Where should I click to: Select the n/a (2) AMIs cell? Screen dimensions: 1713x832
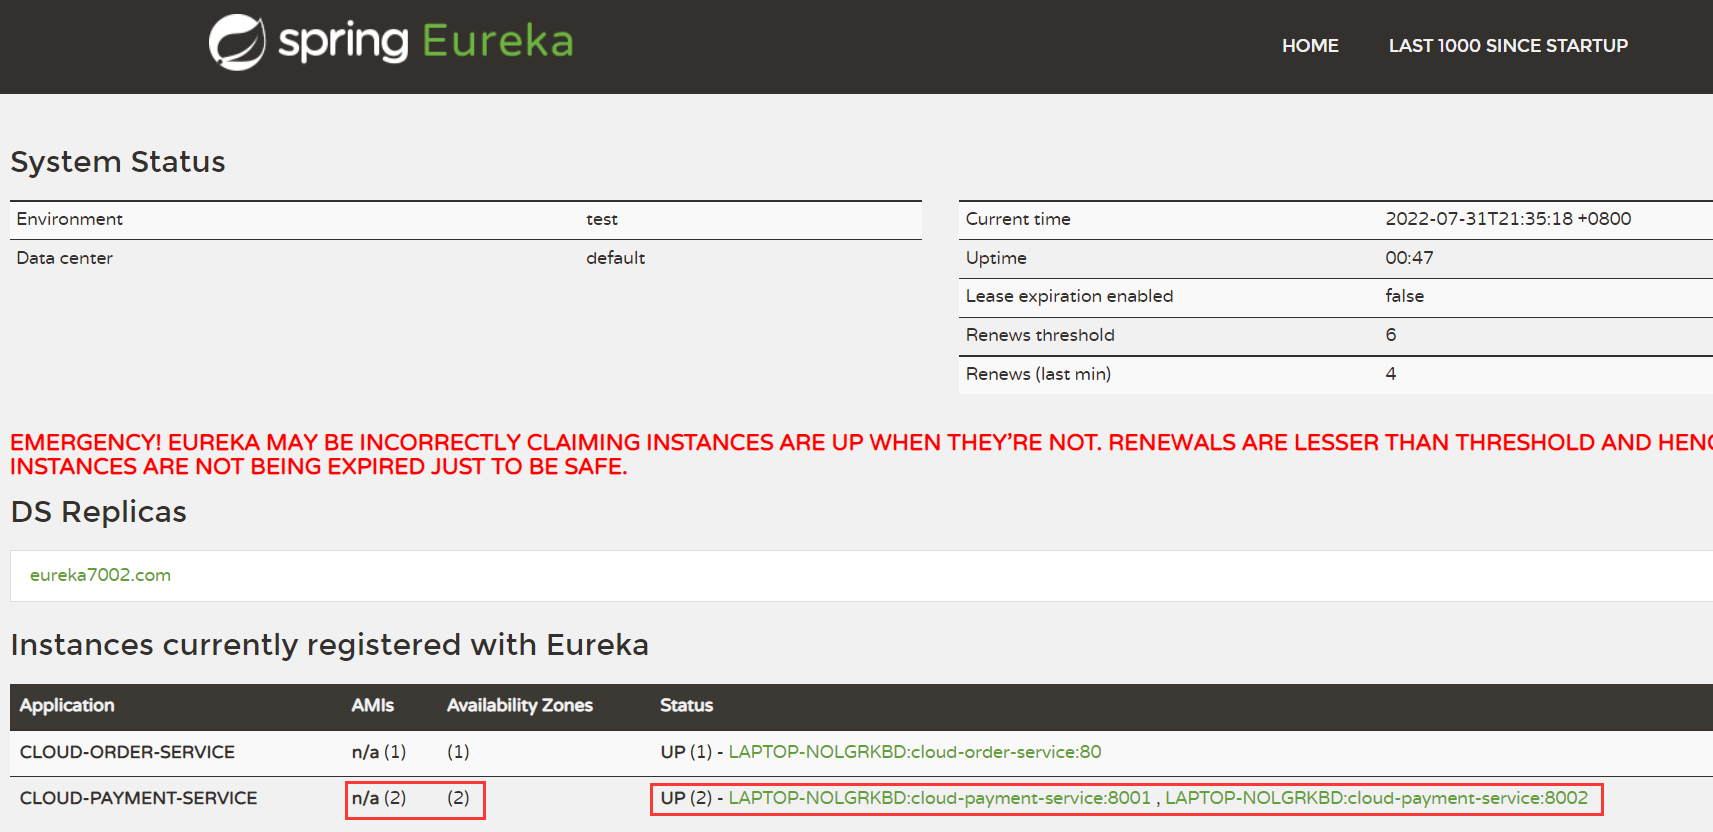click(379, 798)
